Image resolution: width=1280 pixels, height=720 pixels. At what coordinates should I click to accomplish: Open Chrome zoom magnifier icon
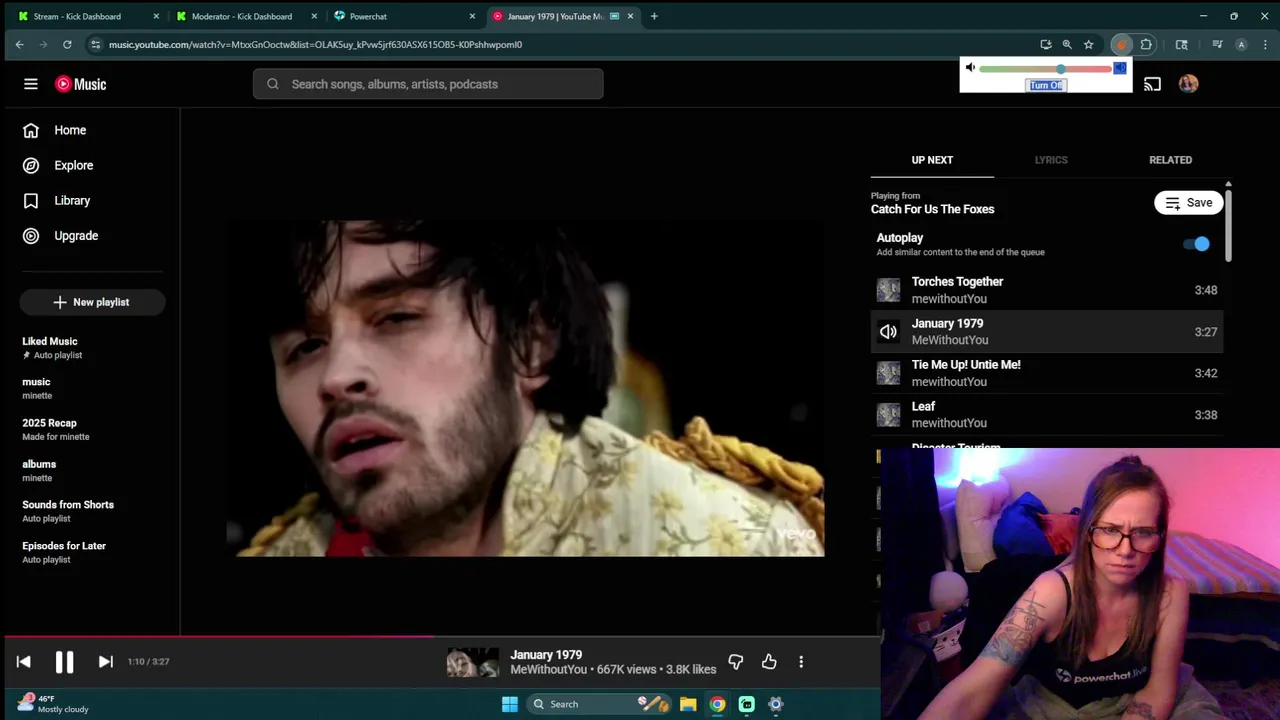pos(1067,44)
